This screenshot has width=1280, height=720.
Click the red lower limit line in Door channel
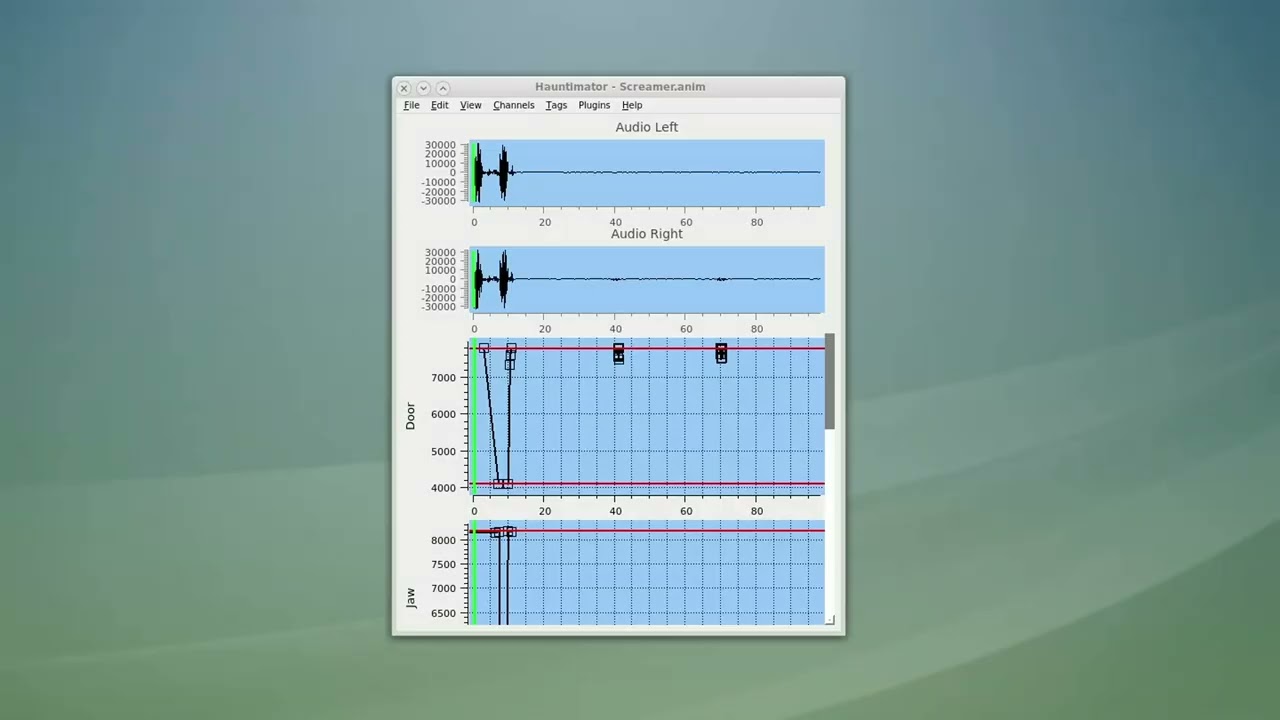coord(647,484)
